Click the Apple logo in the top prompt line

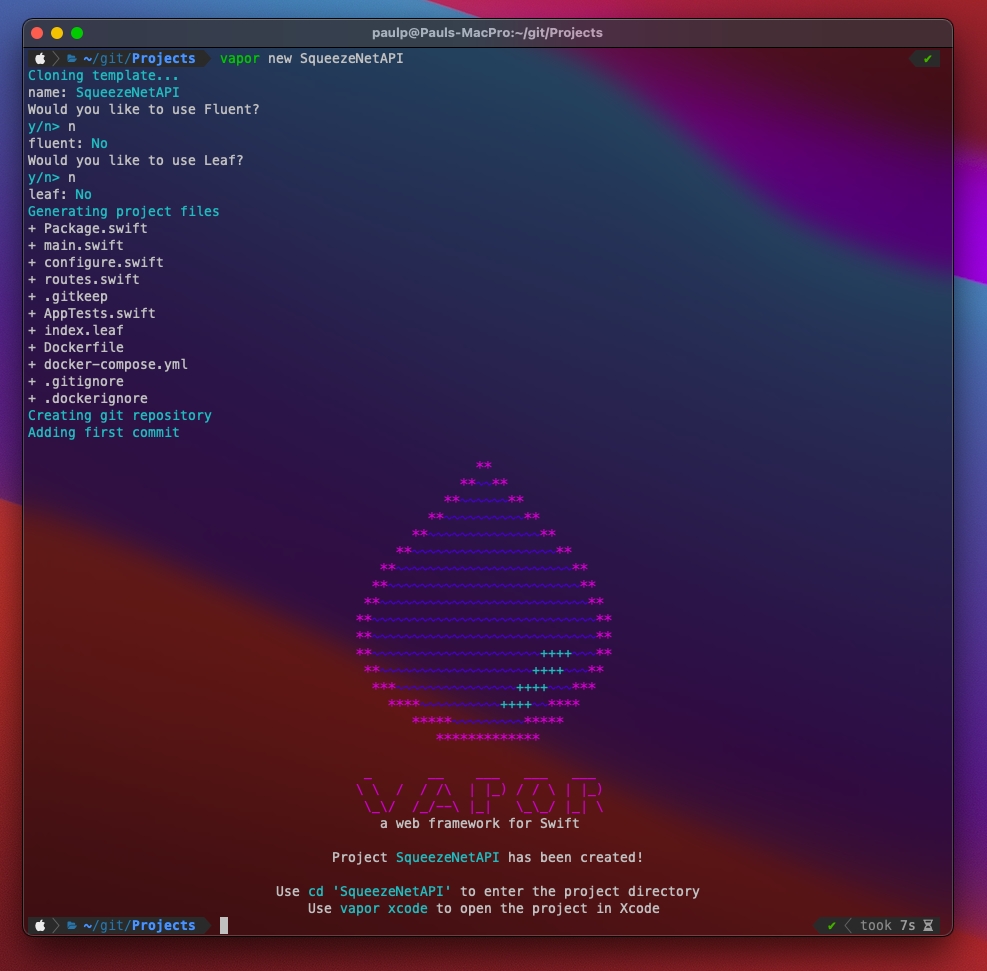[x=40, y=59]
